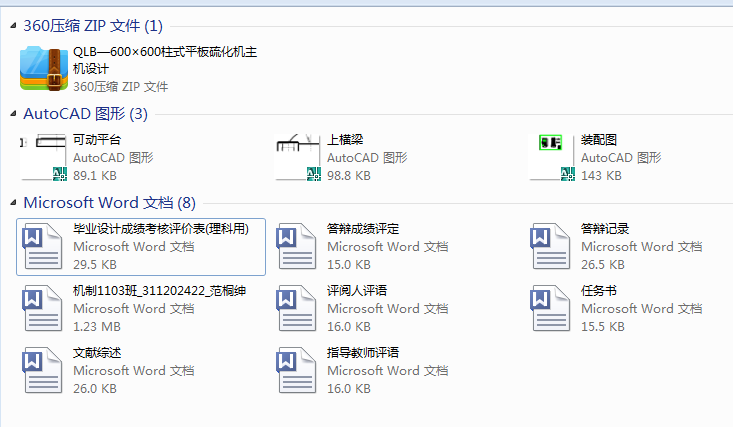Viewport: 733px width, 427px height.
Task: Select the 上横梁 AutoCAD drawing thumbnail
Action: click(x=298, y=157)
